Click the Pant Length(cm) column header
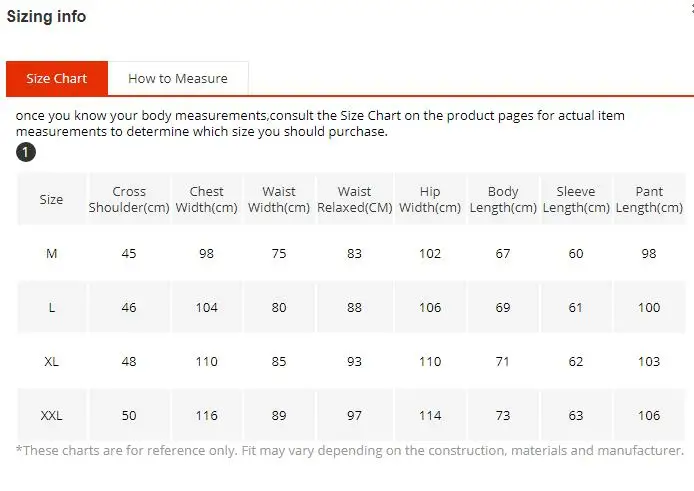 pyautogui.click(x=649, y=199)
